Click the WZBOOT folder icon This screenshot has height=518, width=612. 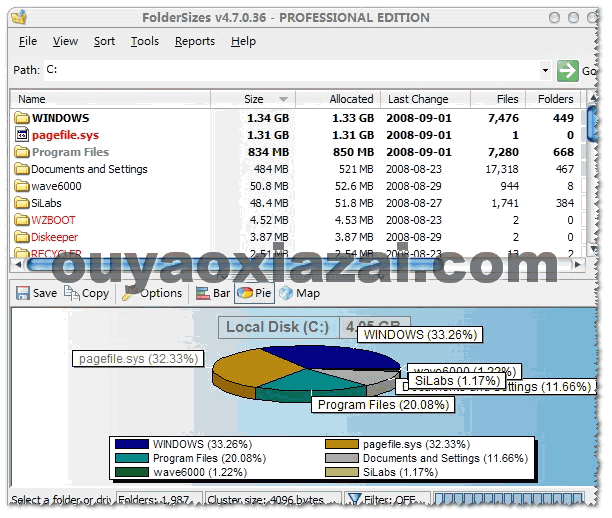[x=22, y=220]
